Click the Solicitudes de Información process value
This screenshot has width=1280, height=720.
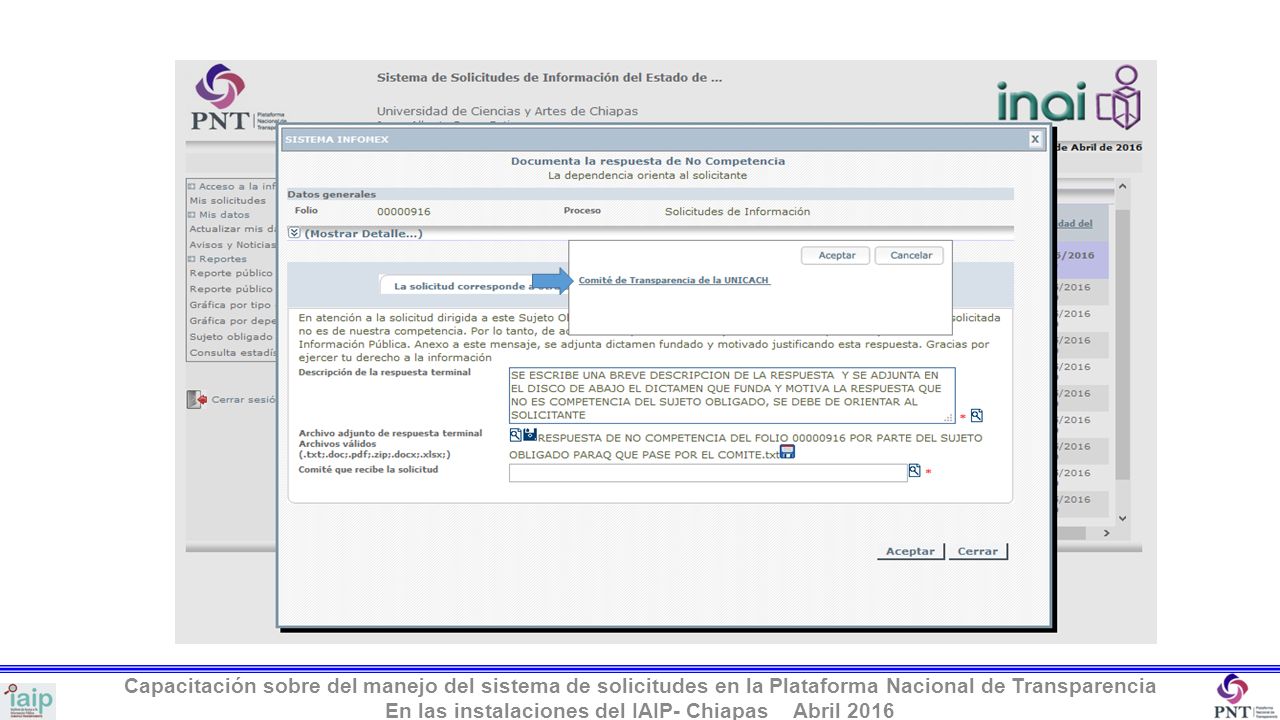737,212
